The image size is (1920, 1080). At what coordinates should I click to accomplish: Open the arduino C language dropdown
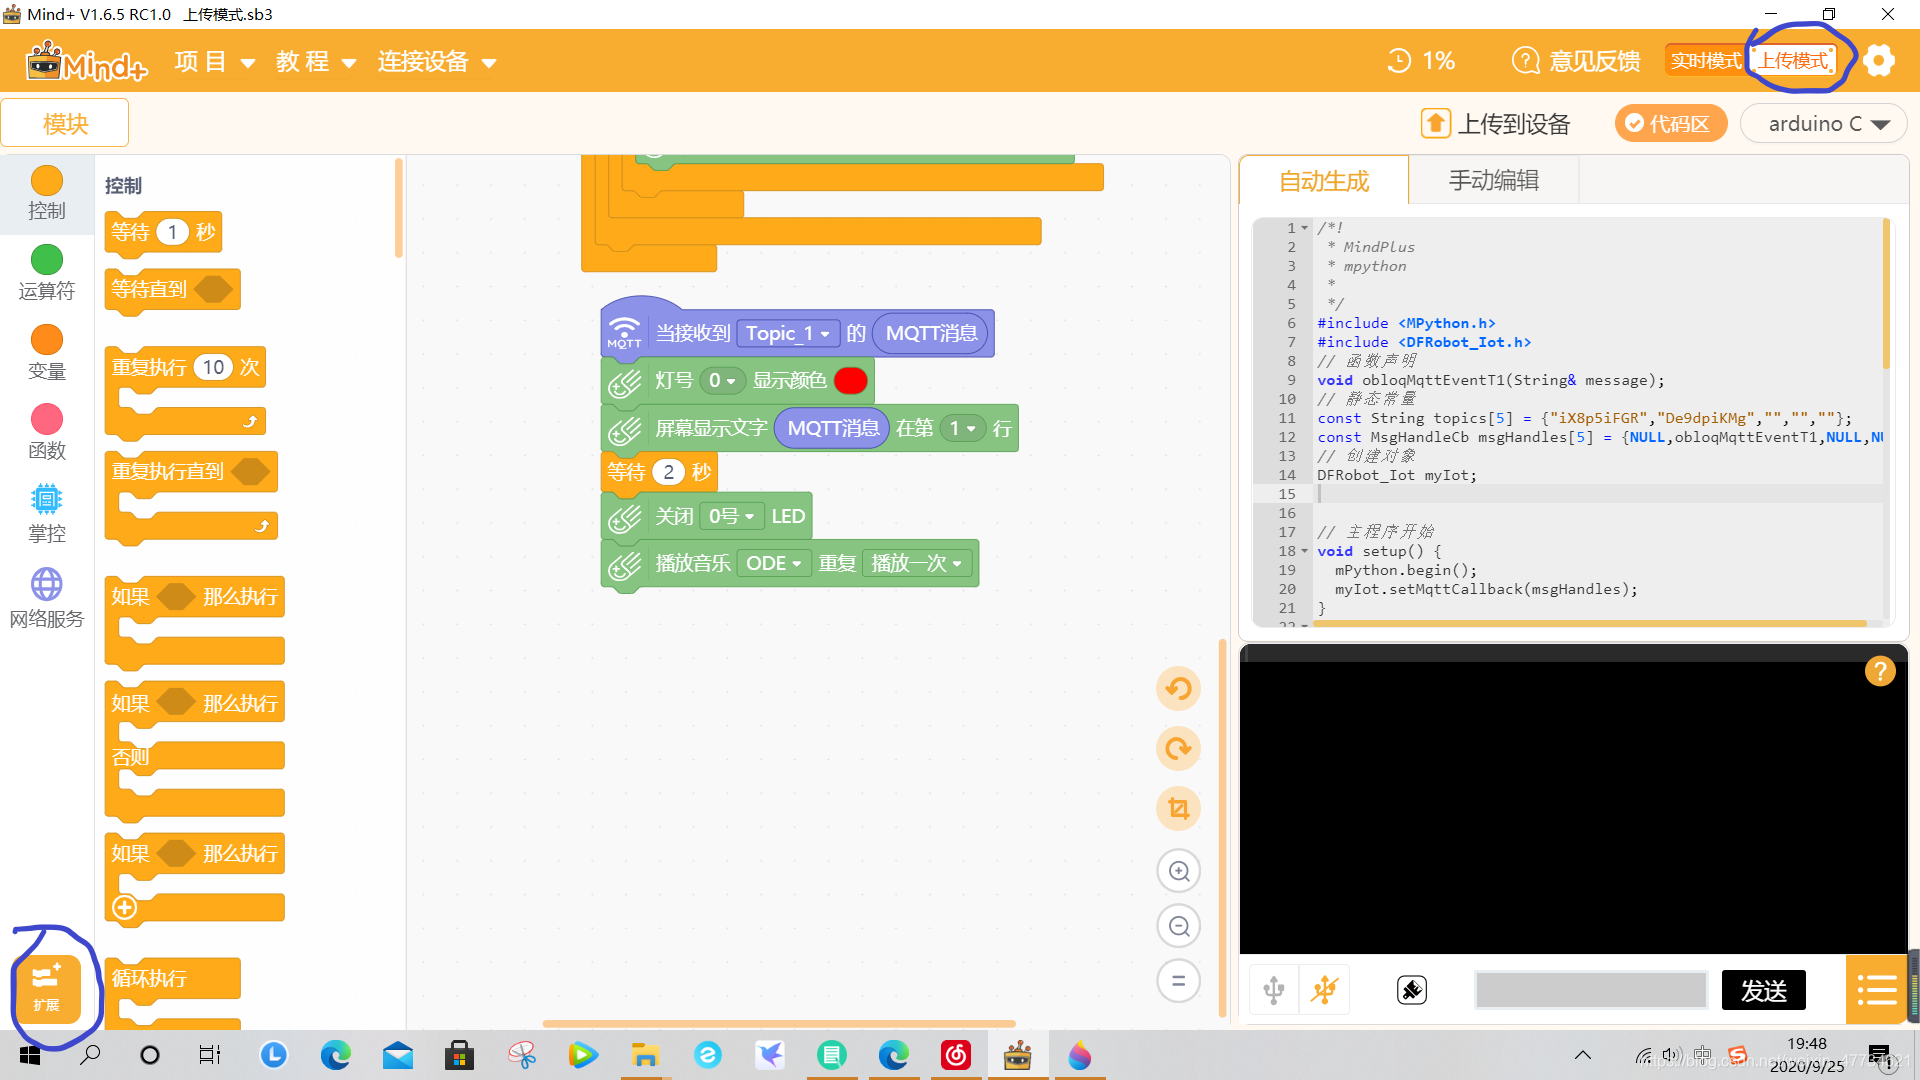[1824, 123]
